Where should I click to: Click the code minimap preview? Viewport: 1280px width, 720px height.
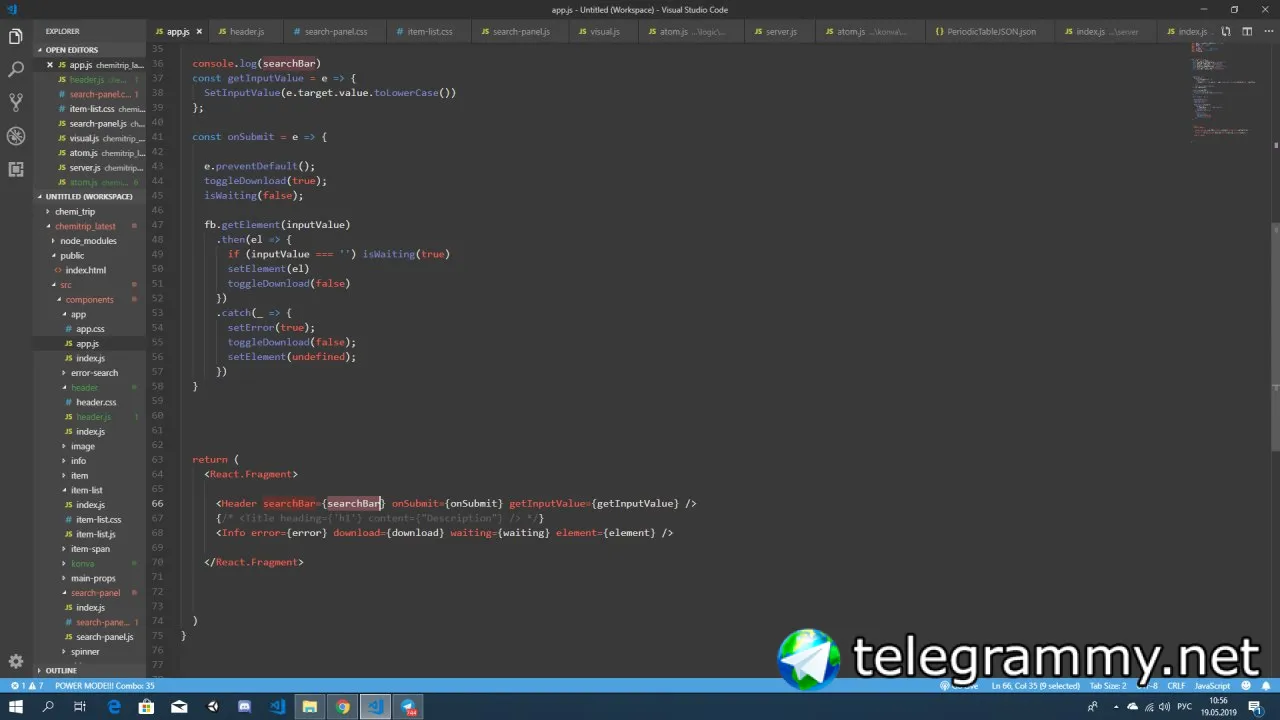pyautogui.click(x=1225, y=95)
